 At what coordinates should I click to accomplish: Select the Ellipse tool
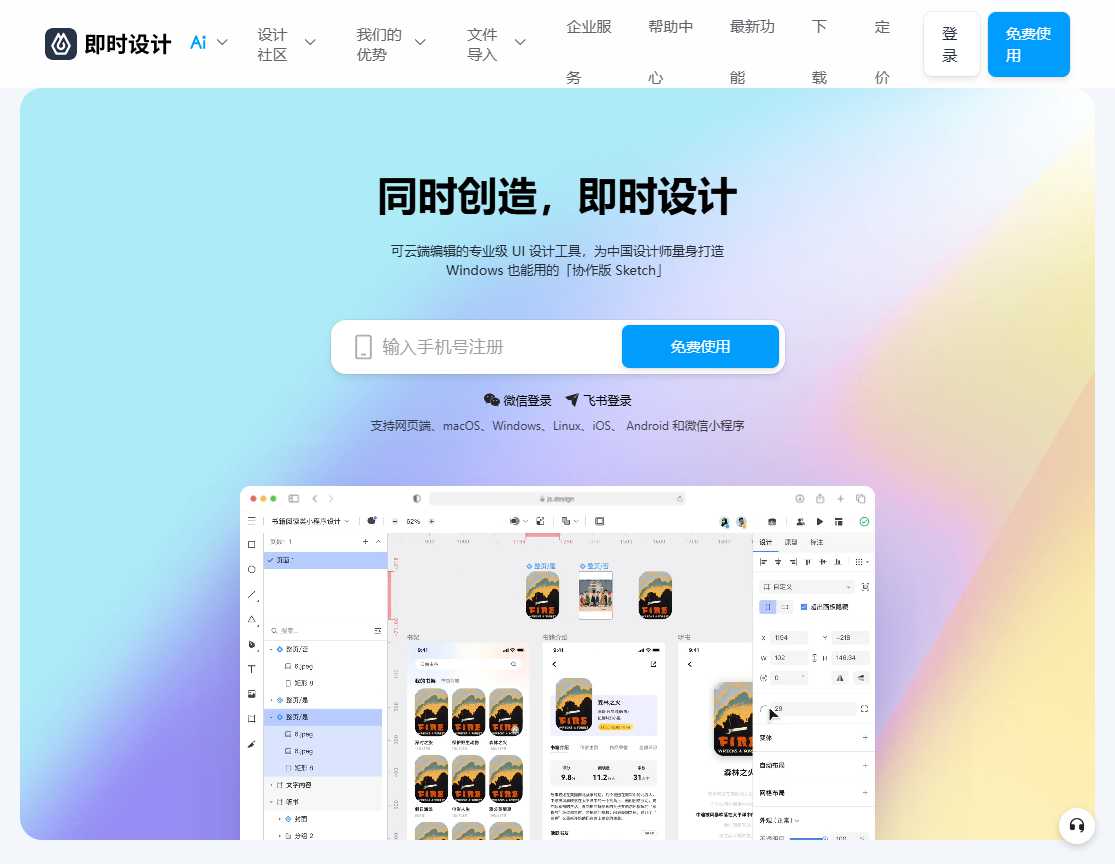coord(252,568)
